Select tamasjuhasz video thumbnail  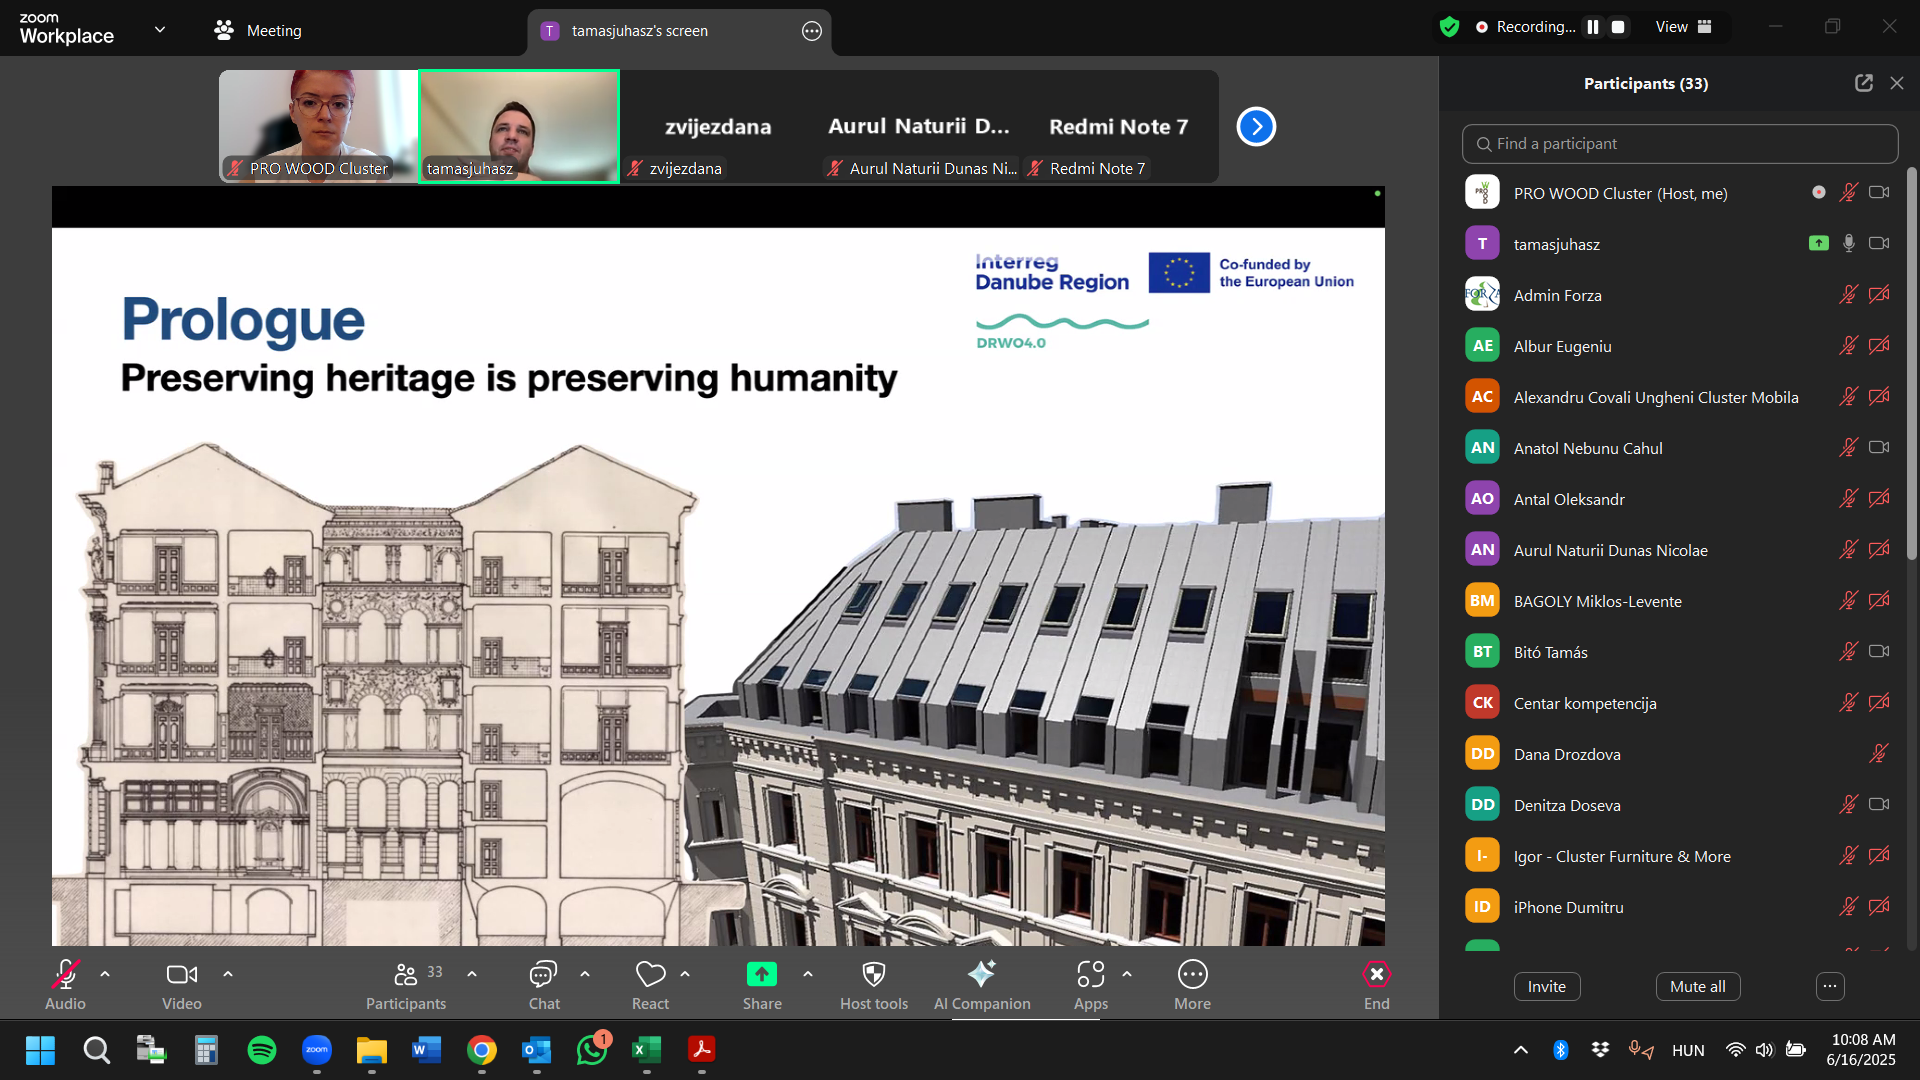pos(519,126)
